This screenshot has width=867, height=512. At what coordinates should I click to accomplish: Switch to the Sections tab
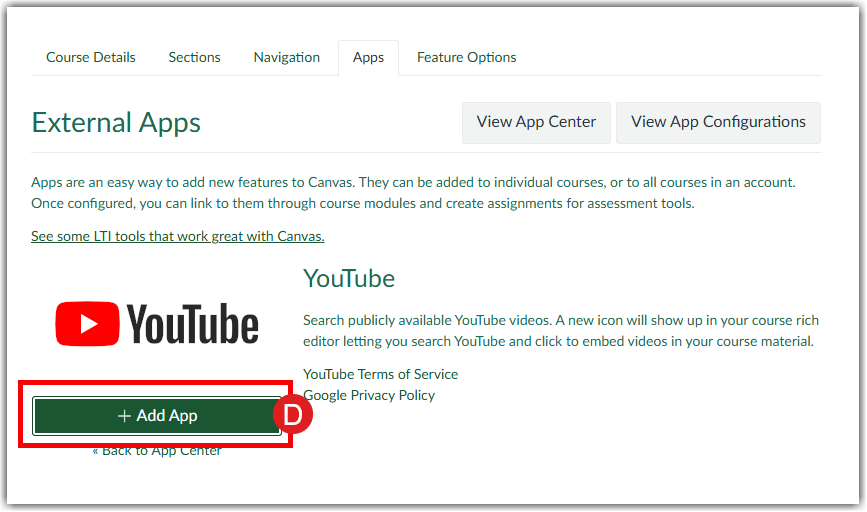coord(194,57)
